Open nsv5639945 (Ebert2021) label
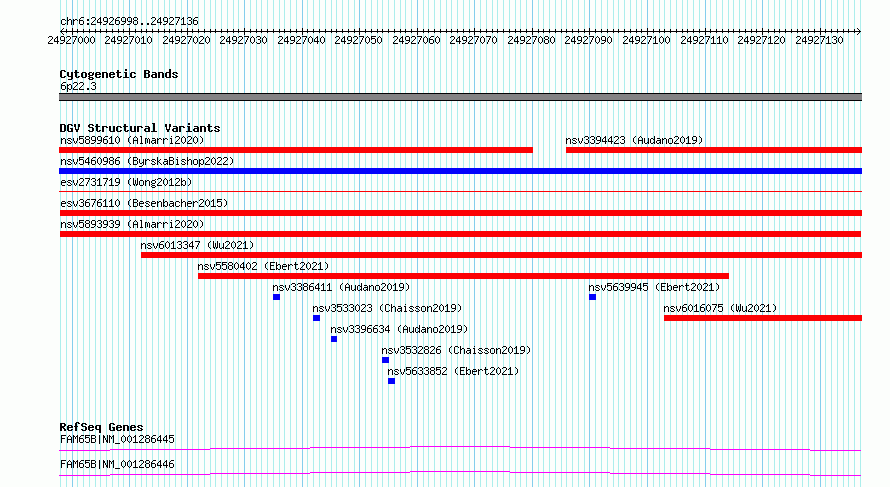The height and width of the screenshot is (487, 890). pos(654,287)
